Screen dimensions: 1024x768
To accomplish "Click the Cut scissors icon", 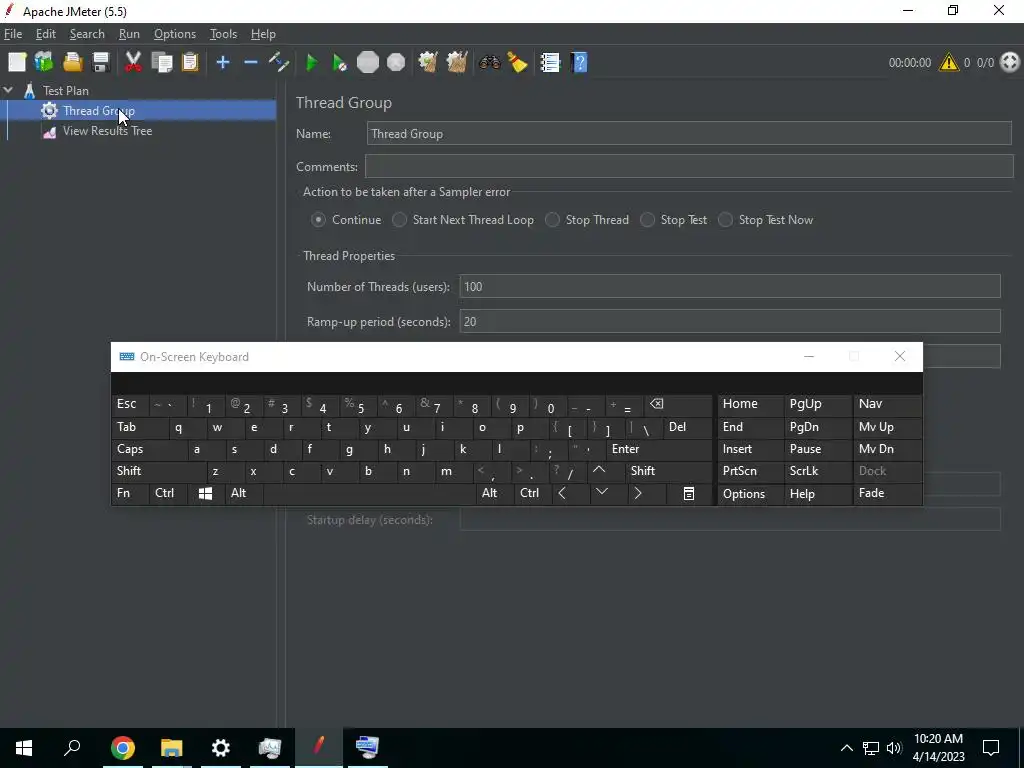I will tap(133, 63).
